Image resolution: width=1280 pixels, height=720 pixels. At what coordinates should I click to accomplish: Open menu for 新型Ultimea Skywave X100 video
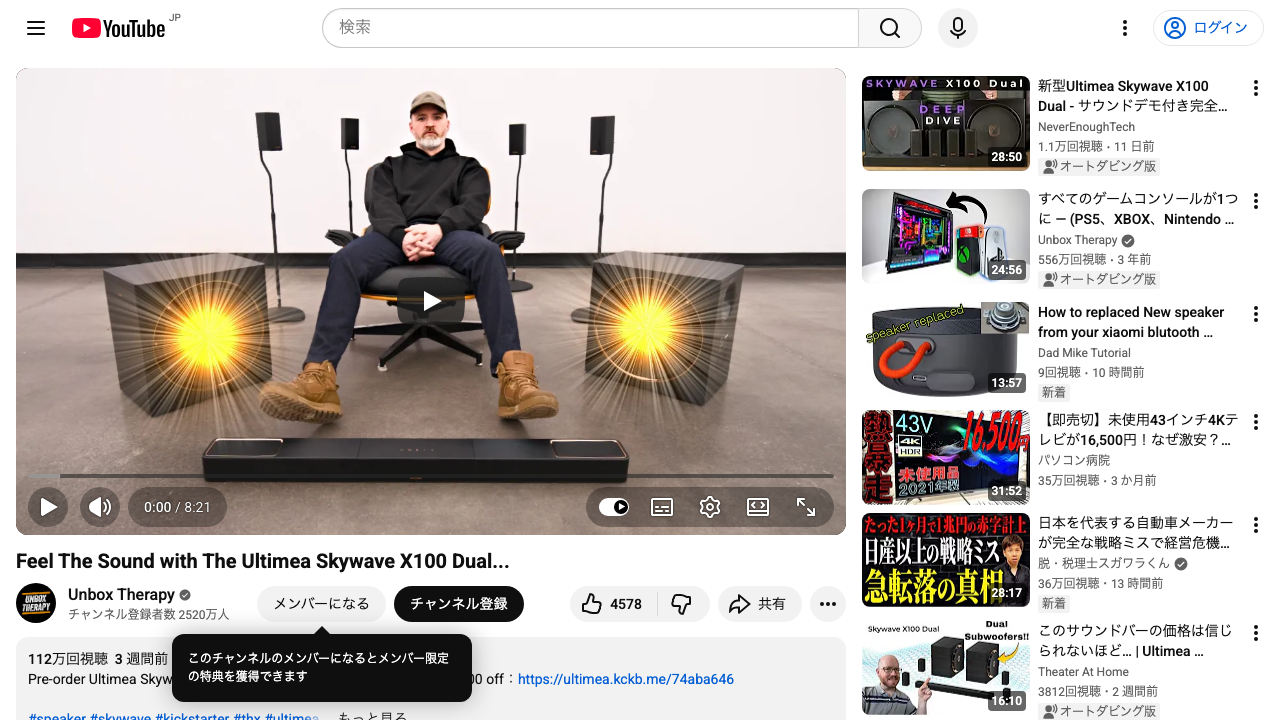pos(1256,88)
